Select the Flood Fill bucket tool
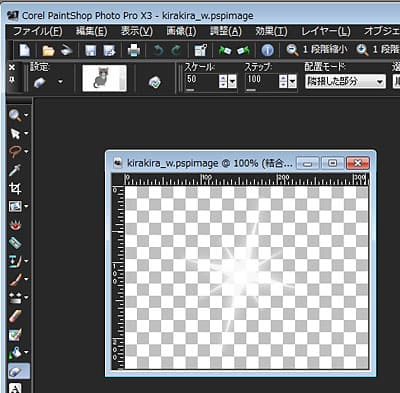 (15, 352)
